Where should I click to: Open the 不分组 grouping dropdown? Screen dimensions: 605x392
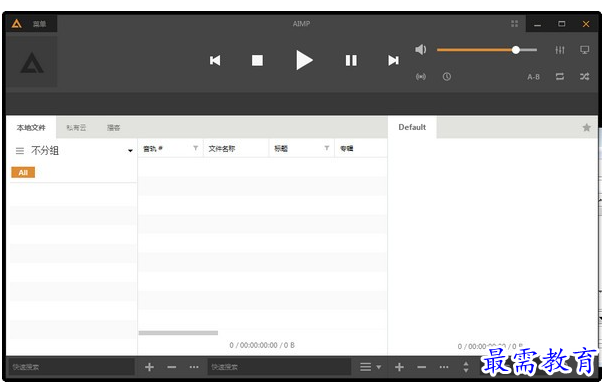point(130,150)
